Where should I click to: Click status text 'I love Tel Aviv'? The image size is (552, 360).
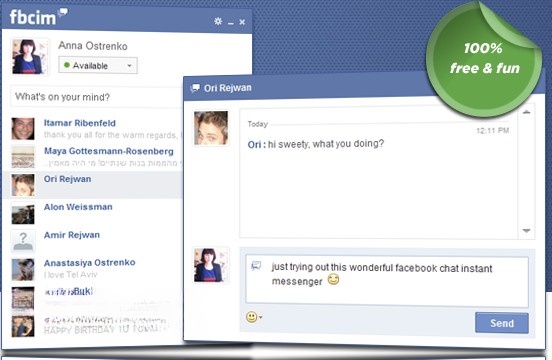(70, 274)
